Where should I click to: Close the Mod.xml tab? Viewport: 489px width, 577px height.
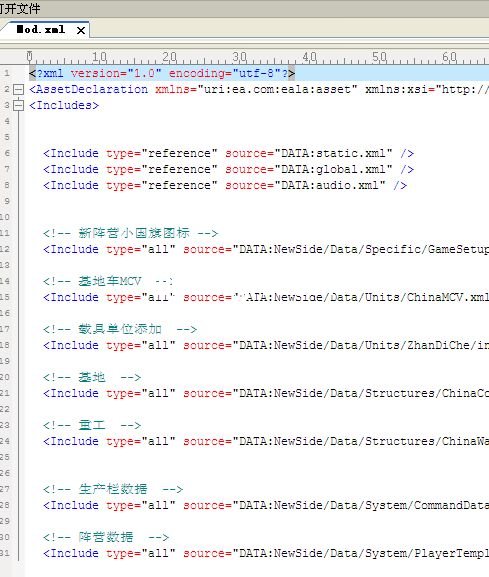[81, 30]
